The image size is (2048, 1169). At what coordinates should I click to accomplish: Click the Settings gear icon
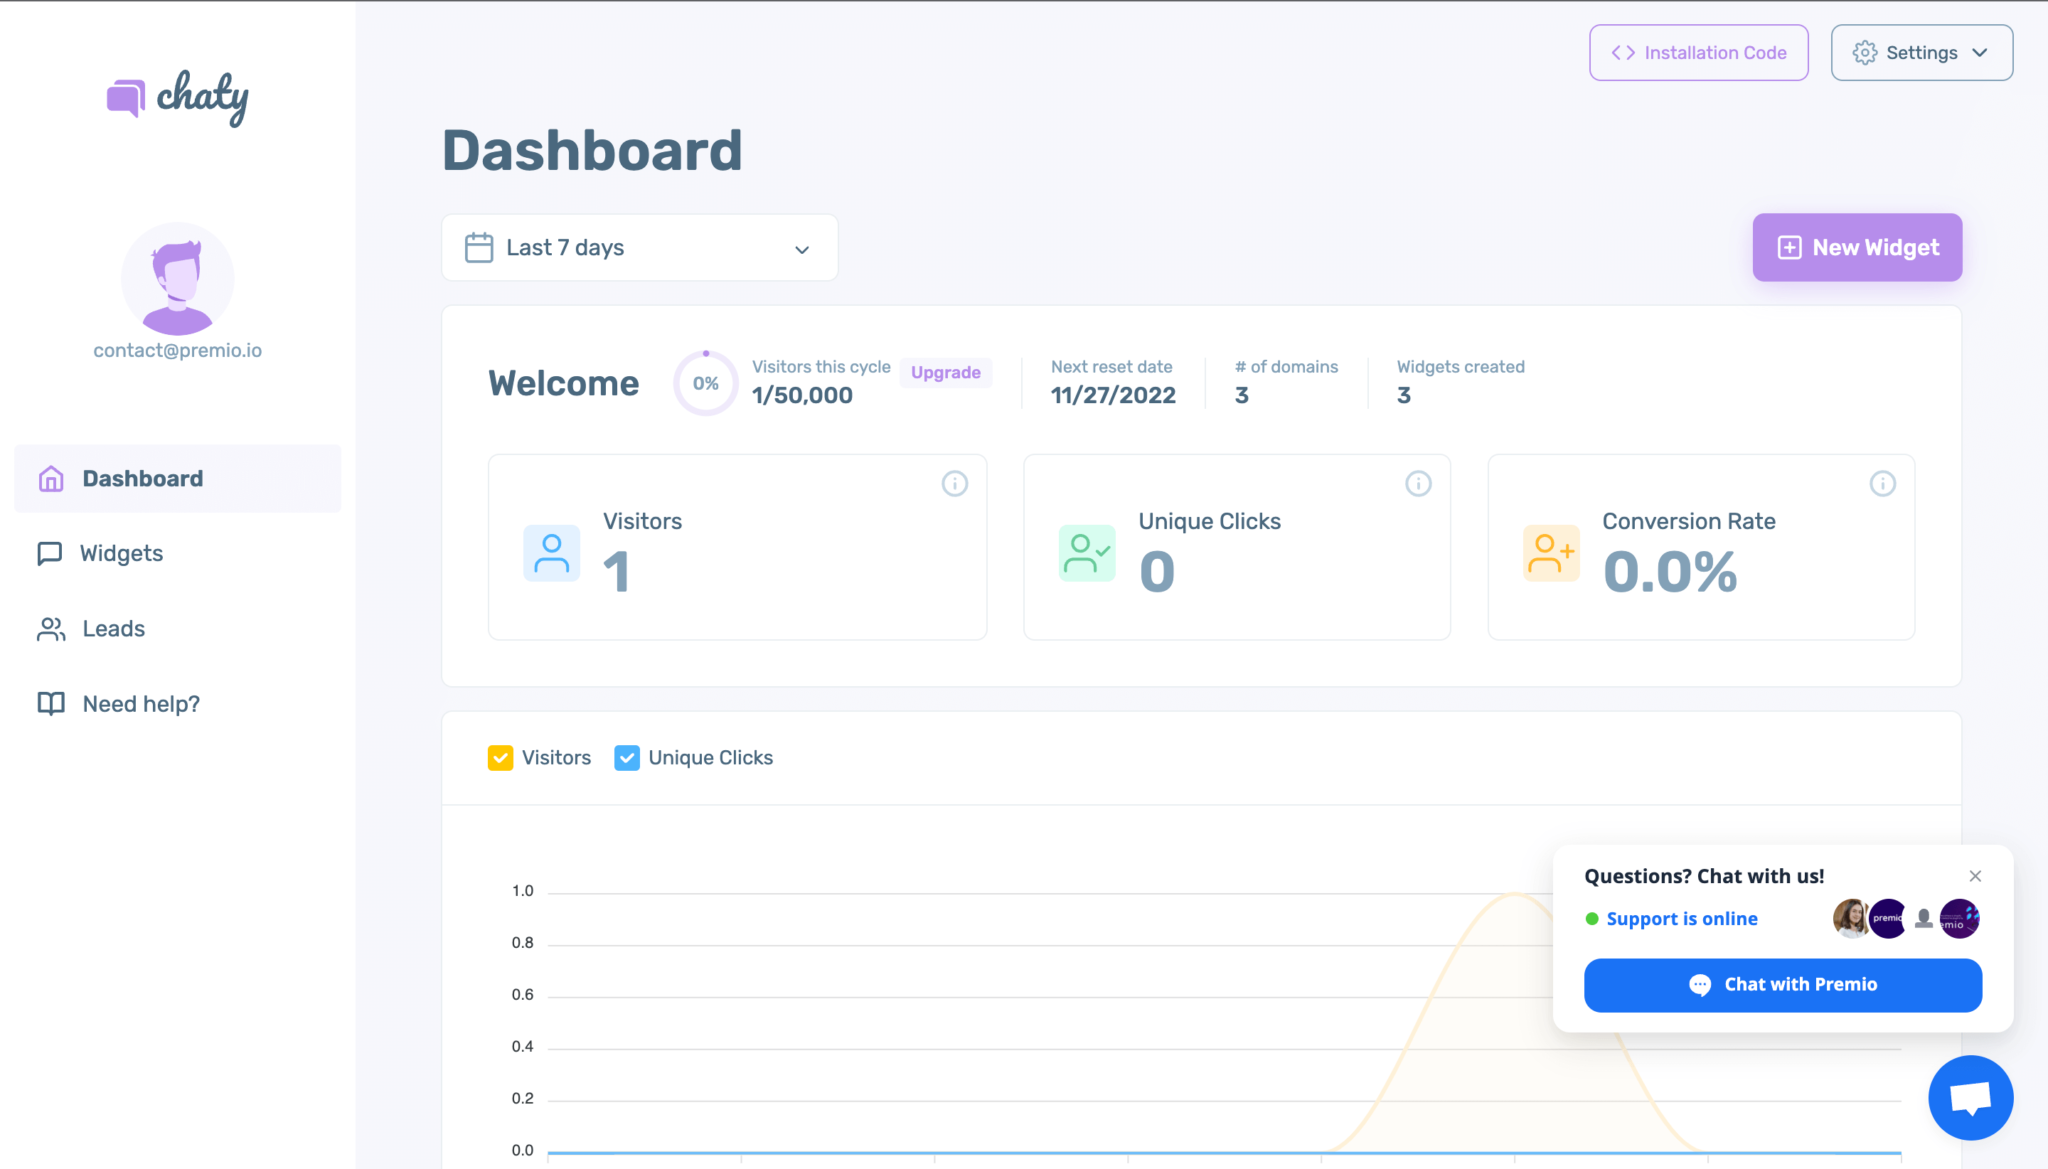[x=1864, y=53]
